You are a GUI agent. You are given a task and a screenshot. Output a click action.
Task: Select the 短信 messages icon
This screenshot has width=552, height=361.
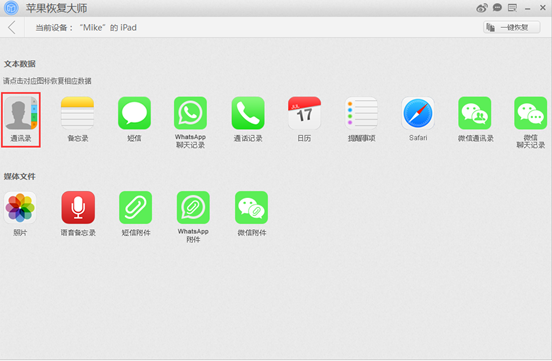point(134,113)
